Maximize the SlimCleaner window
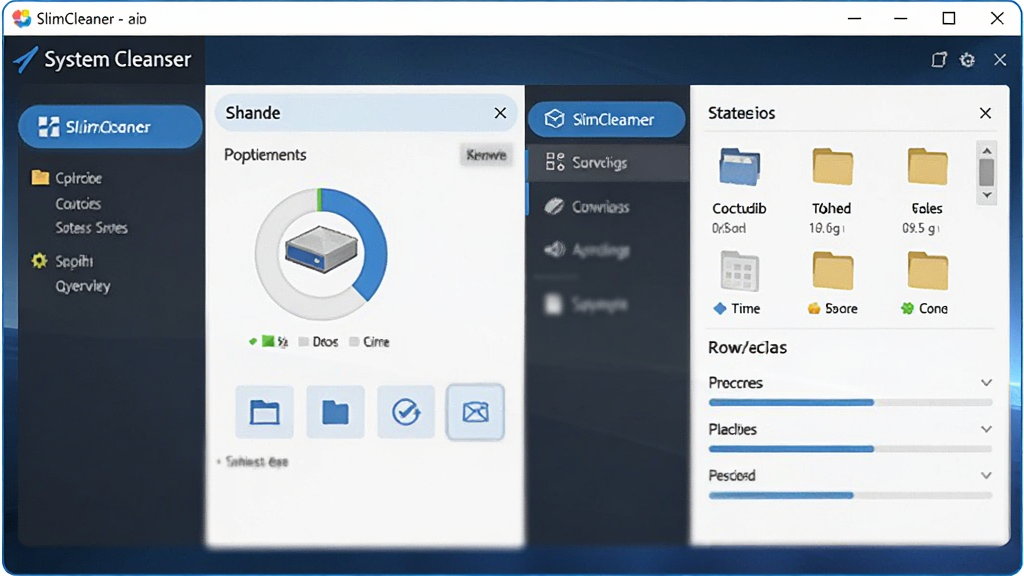The height and width of the screenshot is (576, 1024). click(949, 18)
